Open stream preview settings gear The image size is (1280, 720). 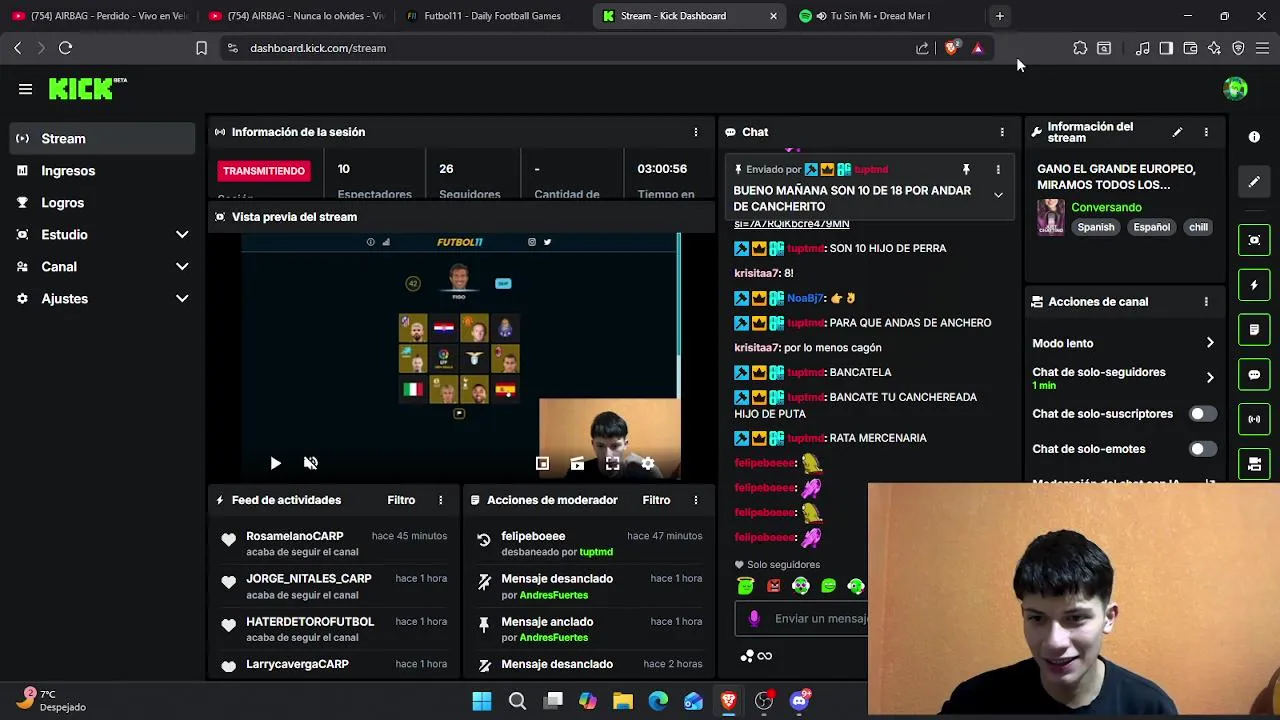tap(648, 463)
